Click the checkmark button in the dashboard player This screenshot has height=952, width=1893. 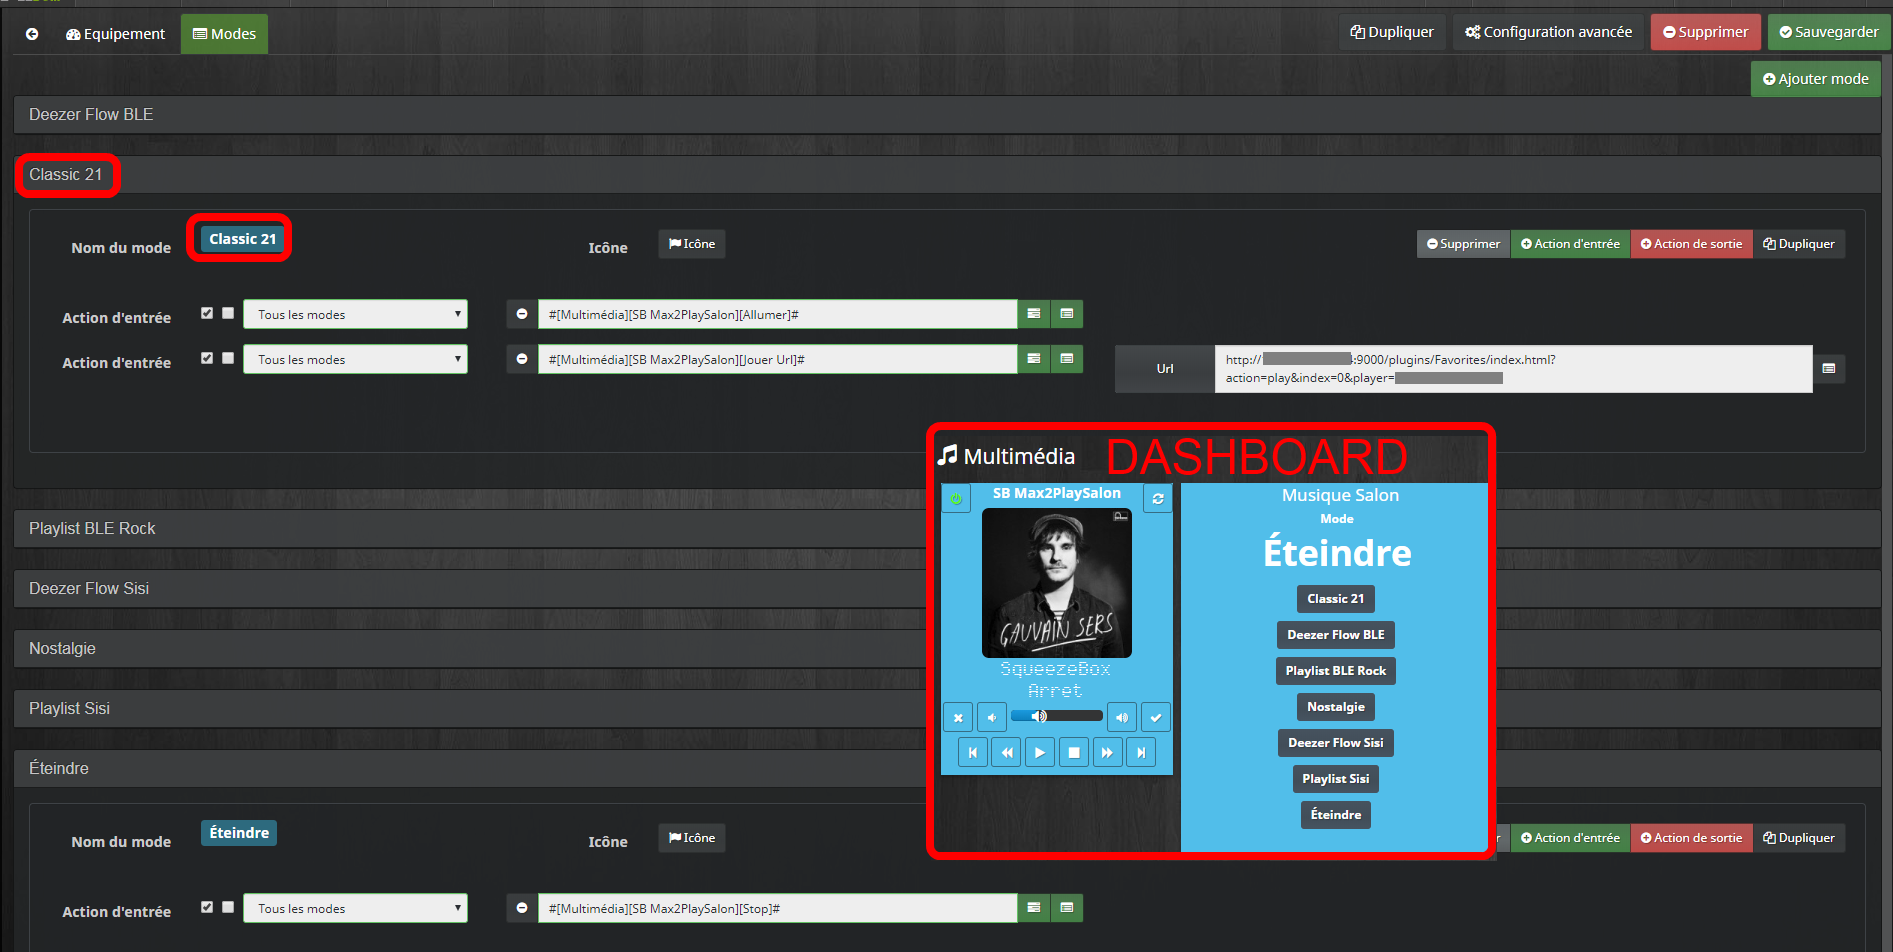[x=1156, y=717]
